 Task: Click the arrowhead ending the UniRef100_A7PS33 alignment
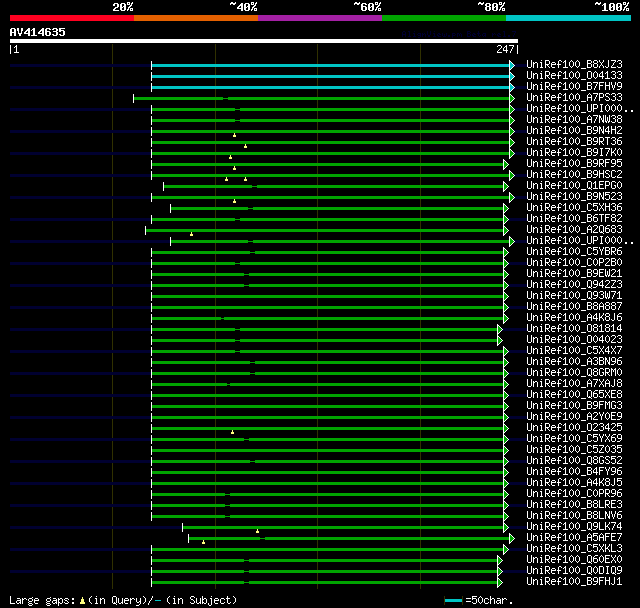click(x=512, y=98)
